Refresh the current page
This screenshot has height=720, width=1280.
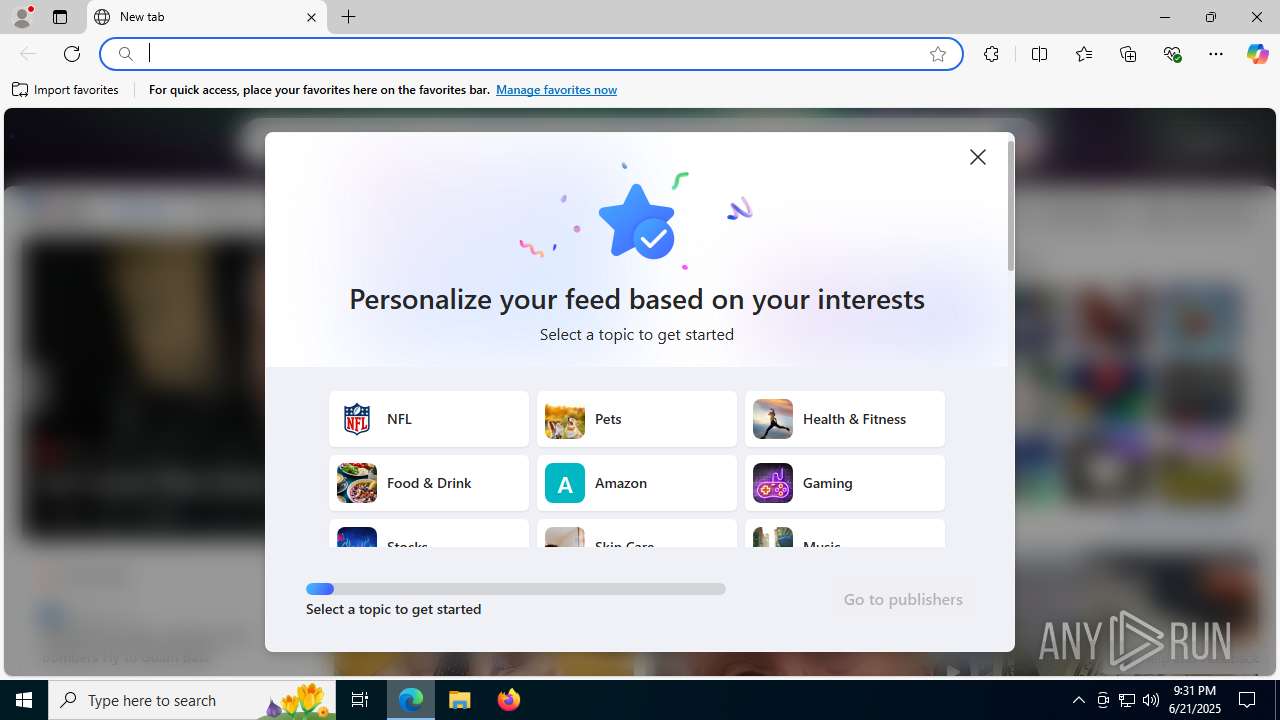(72, 54)
